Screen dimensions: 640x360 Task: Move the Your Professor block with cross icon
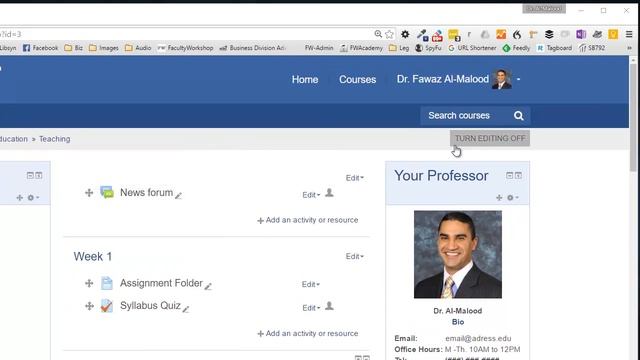point(499,198)
